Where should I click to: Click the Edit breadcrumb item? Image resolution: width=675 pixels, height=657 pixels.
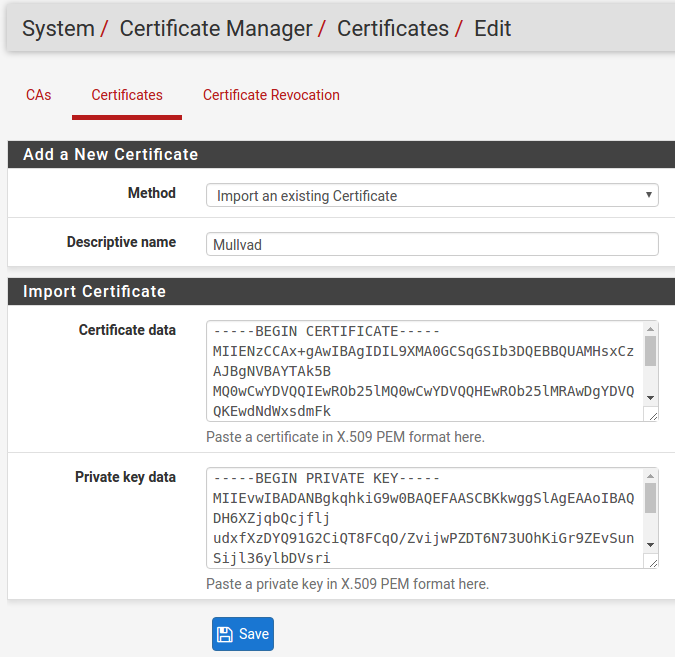492,28
